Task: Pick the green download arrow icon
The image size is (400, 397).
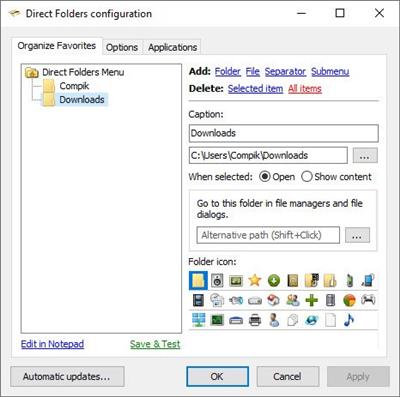Action: [x=274, y=281]
